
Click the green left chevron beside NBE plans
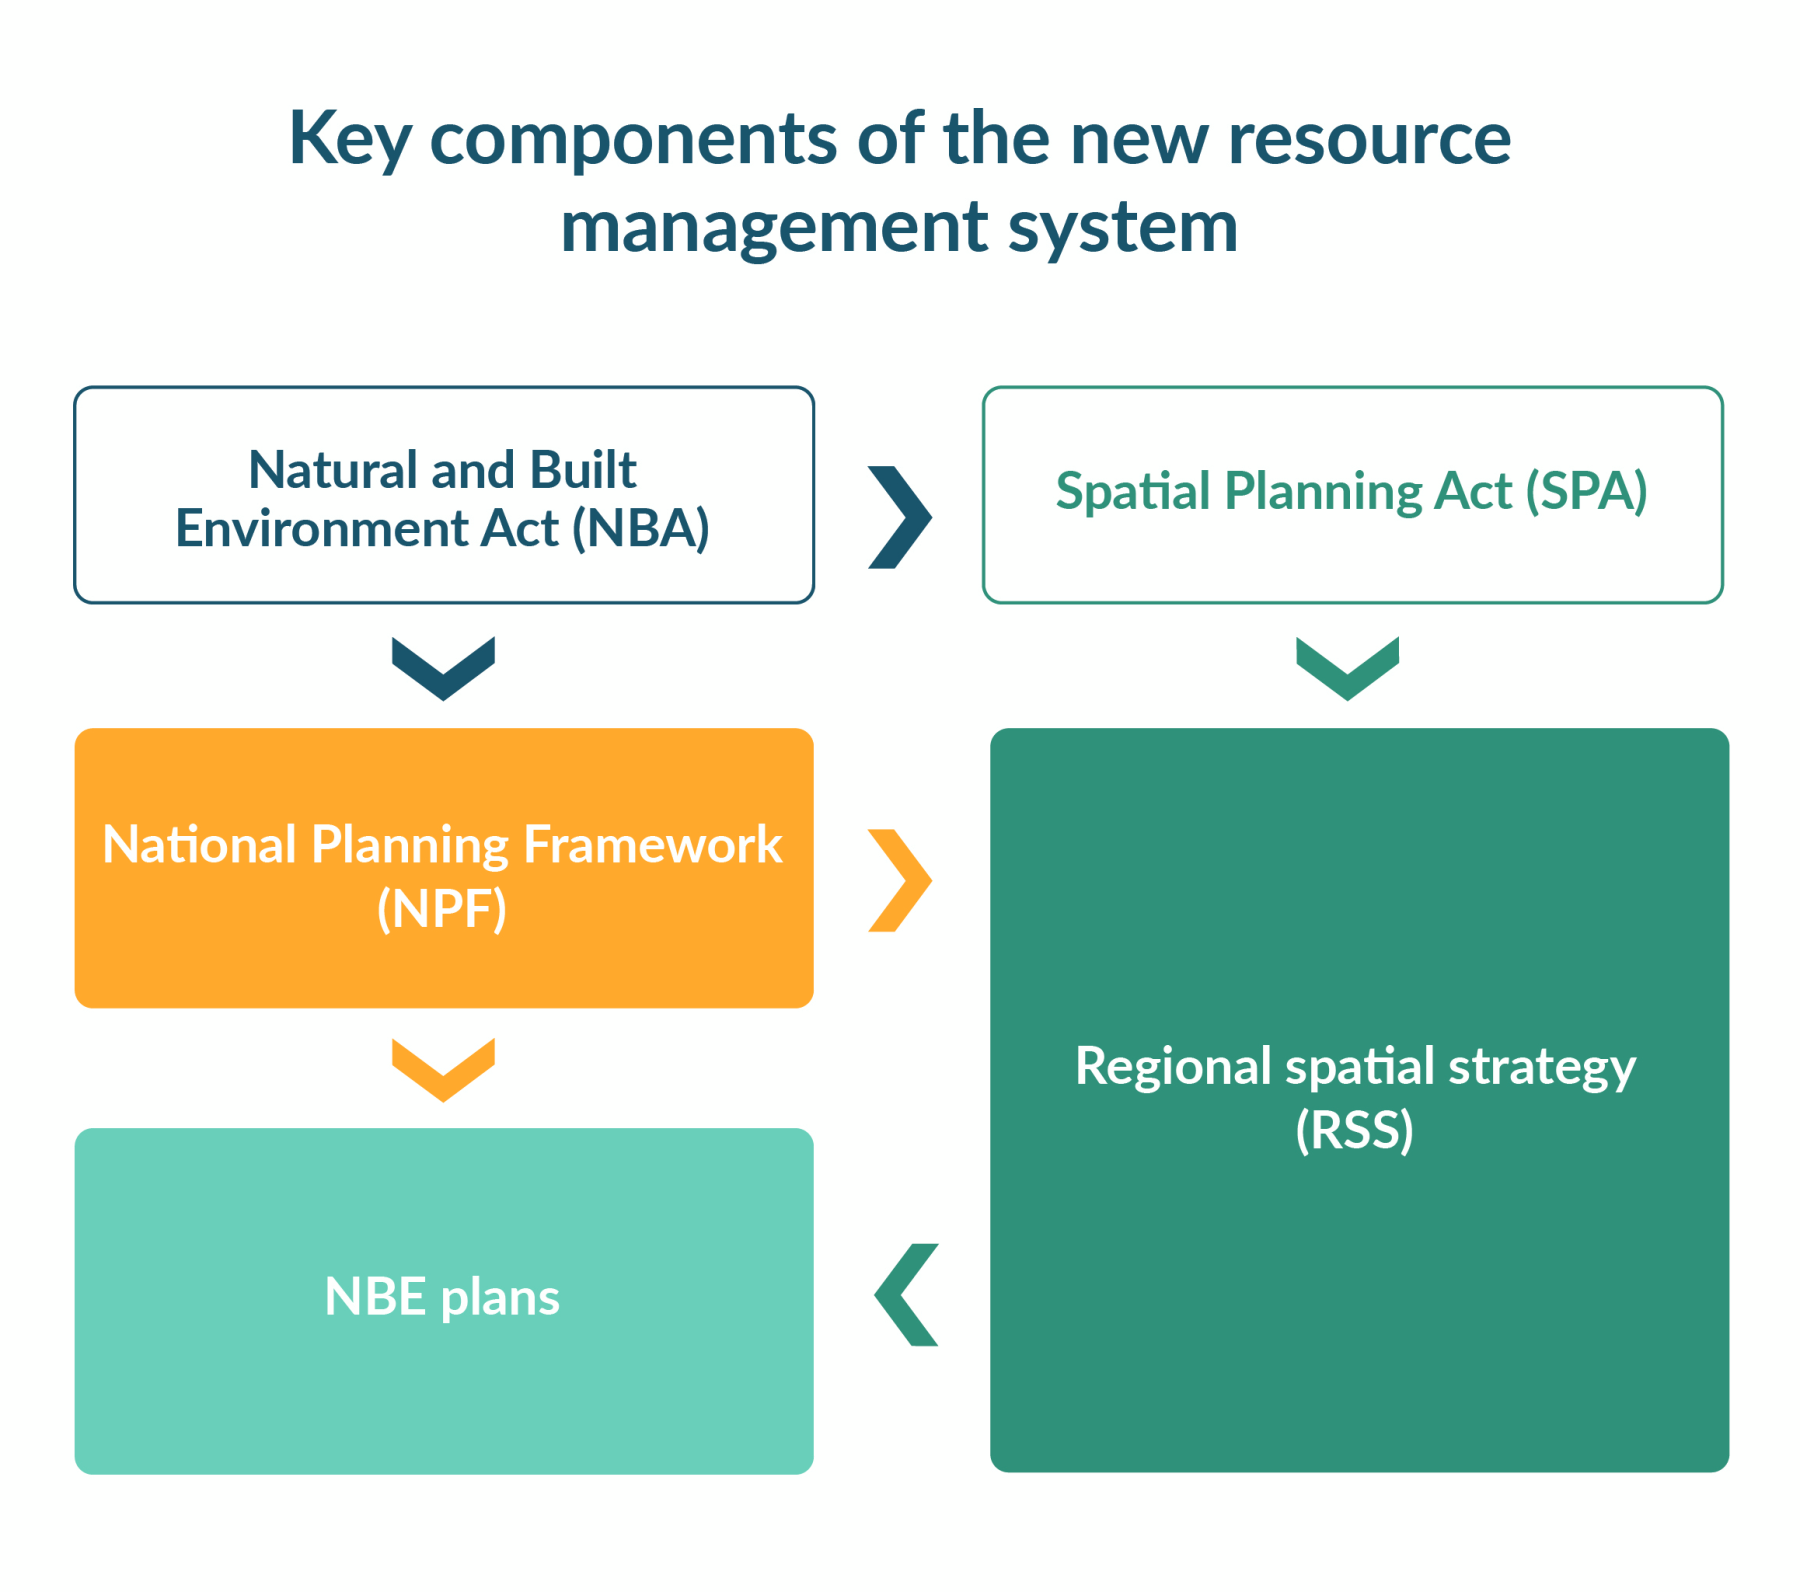(x=905, y=1297)
